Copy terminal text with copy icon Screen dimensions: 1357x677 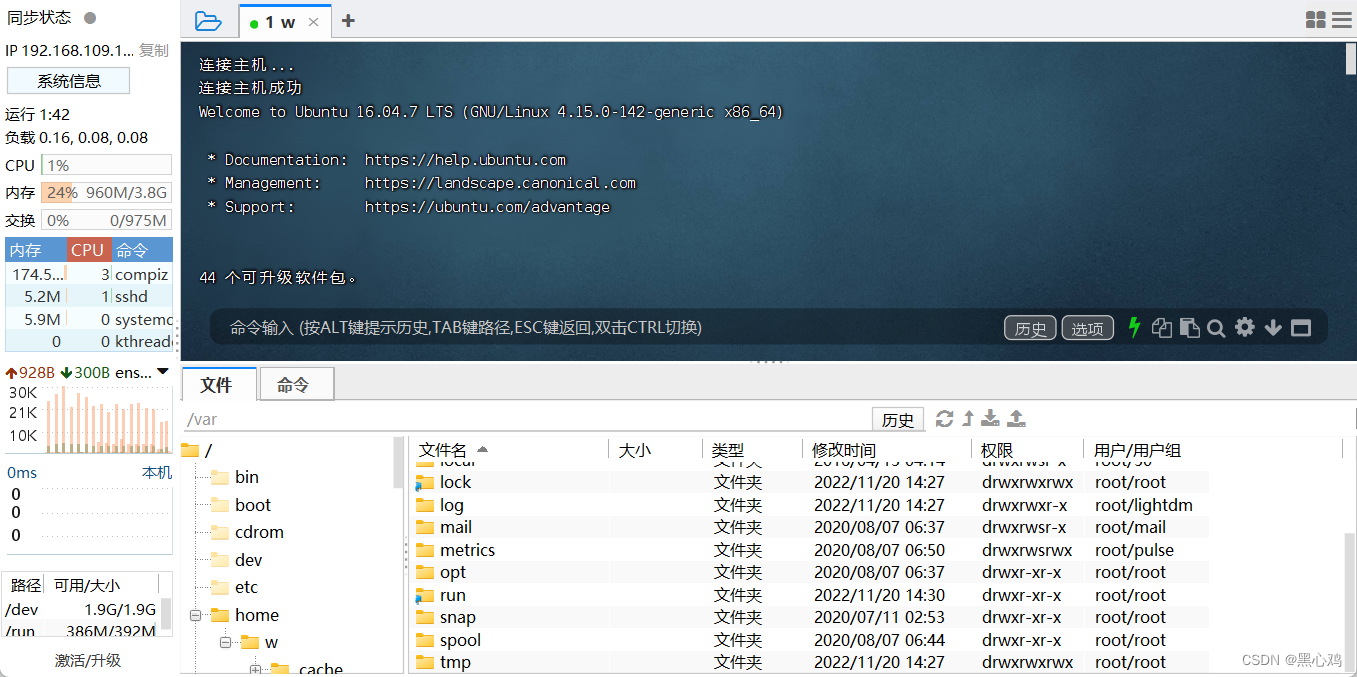[1161, 327]
